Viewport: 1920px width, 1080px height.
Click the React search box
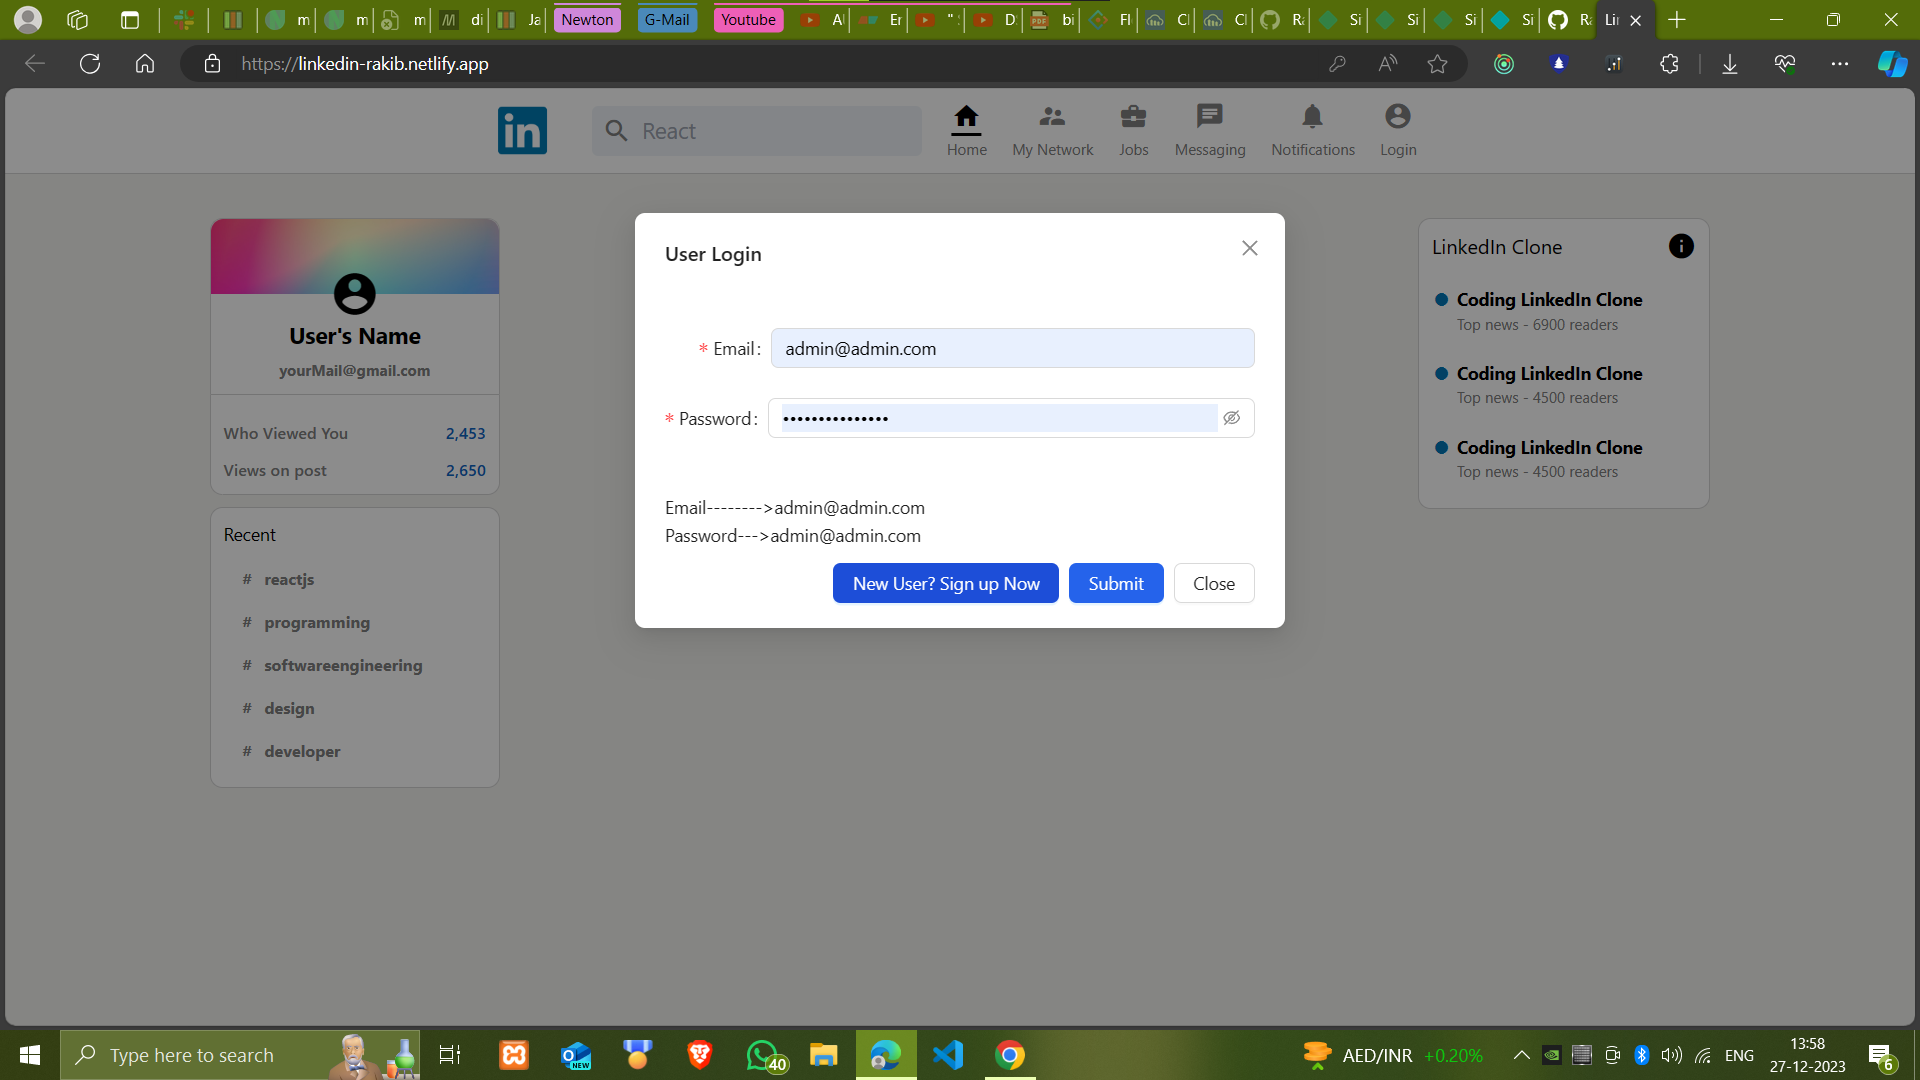pos(756,131)
